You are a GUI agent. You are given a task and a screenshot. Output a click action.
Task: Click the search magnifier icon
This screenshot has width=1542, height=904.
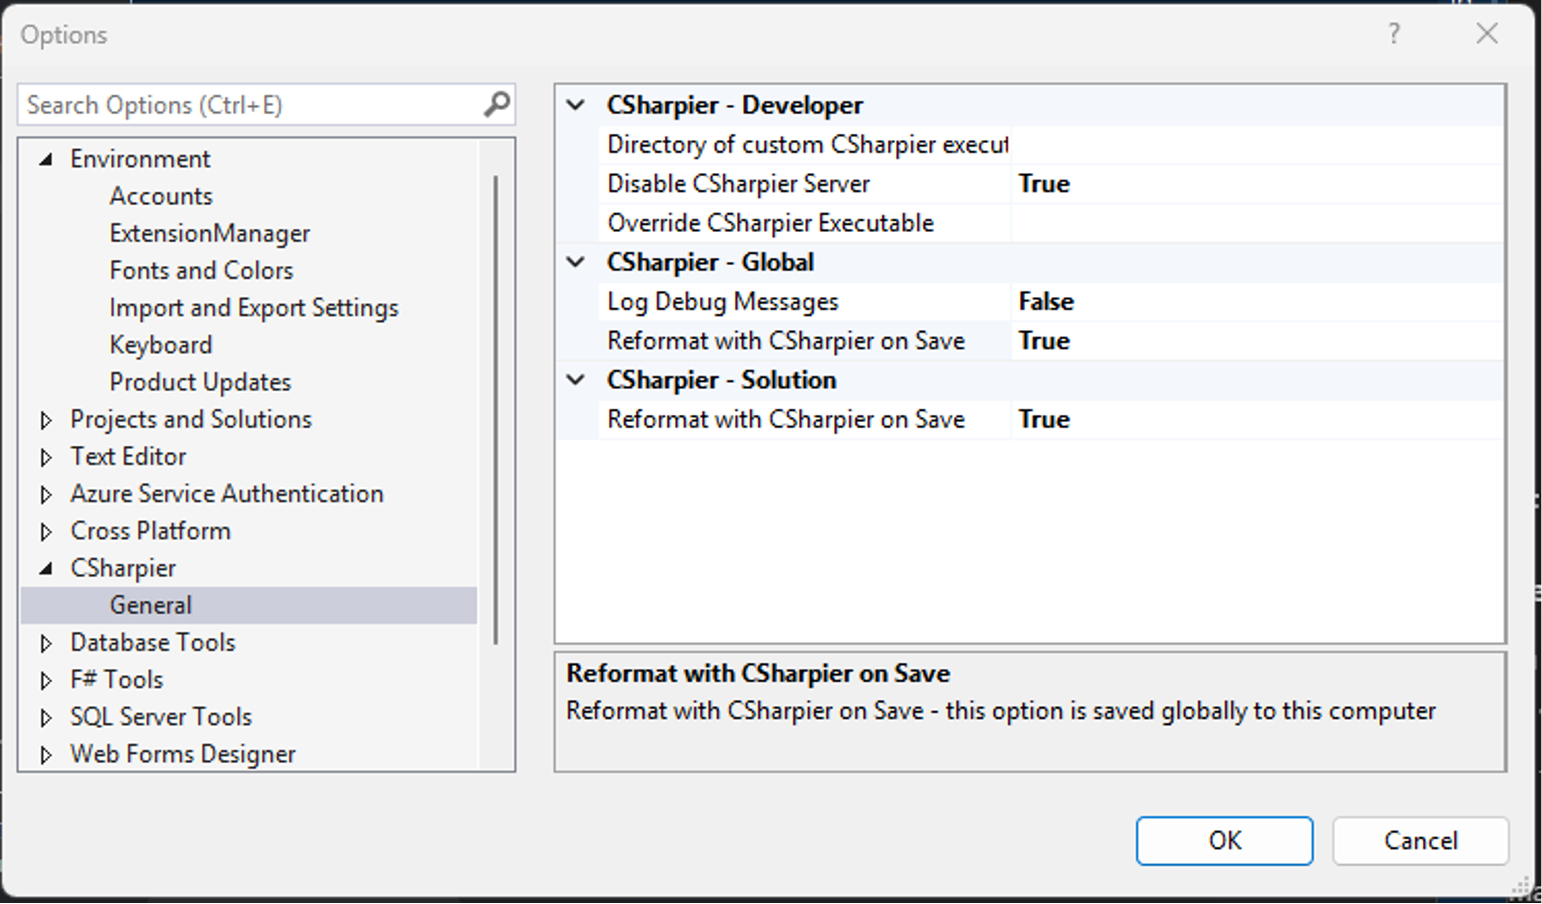496,104
